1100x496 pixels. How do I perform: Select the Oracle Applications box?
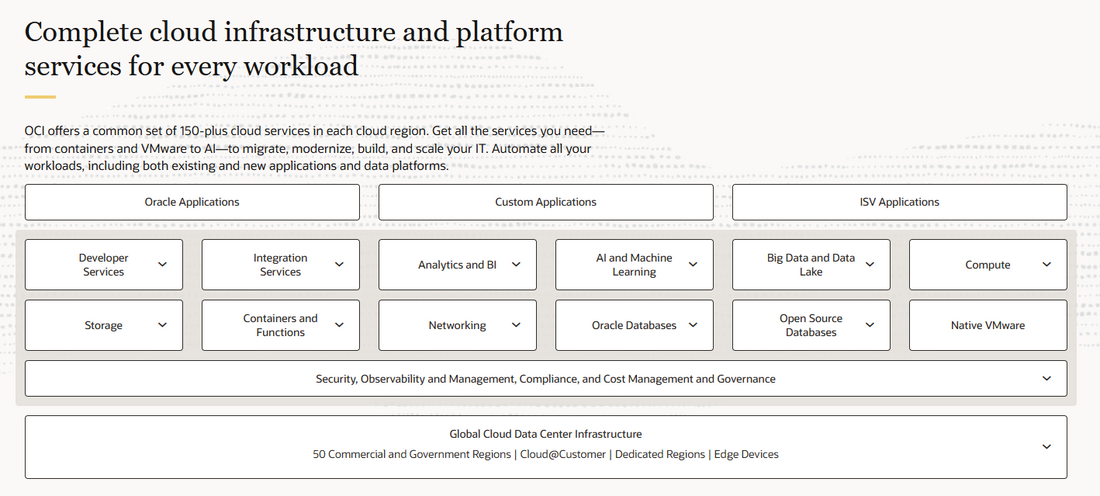192,202
